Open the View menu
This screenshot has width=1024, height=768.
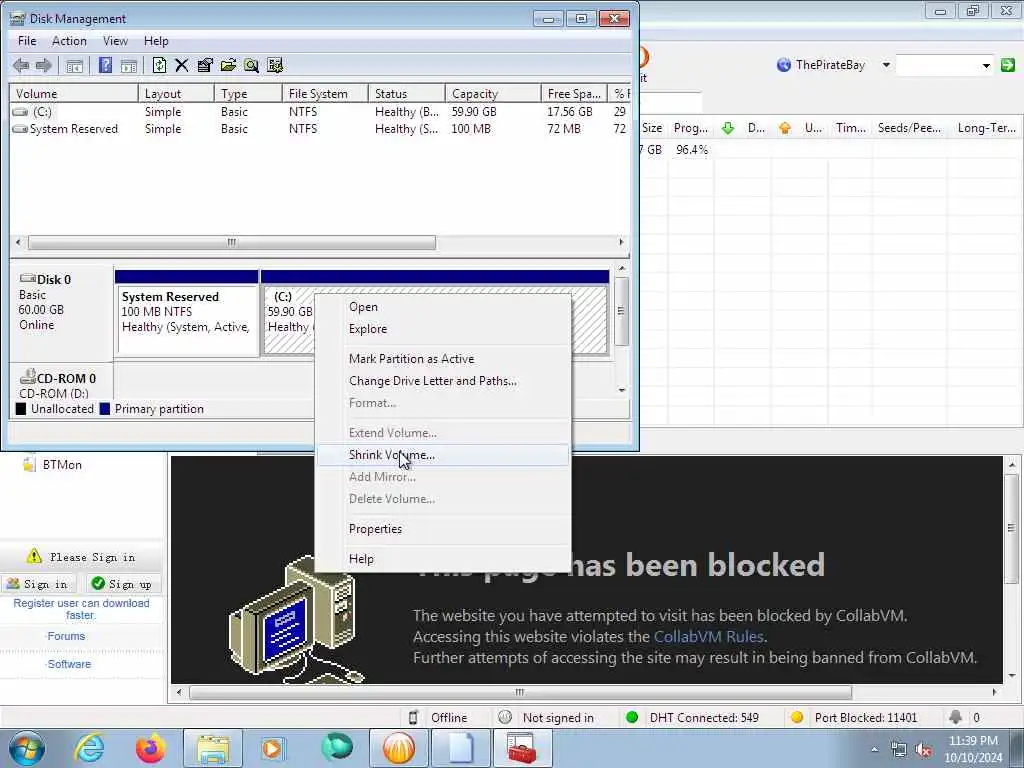[x=115, y=40]
